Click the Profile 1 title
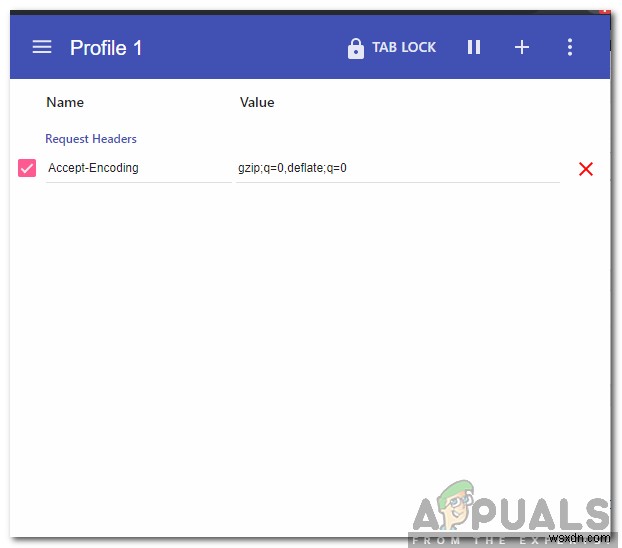Image resolution: width=622 pixels, height=548 pixels. [x=106, y=48]
